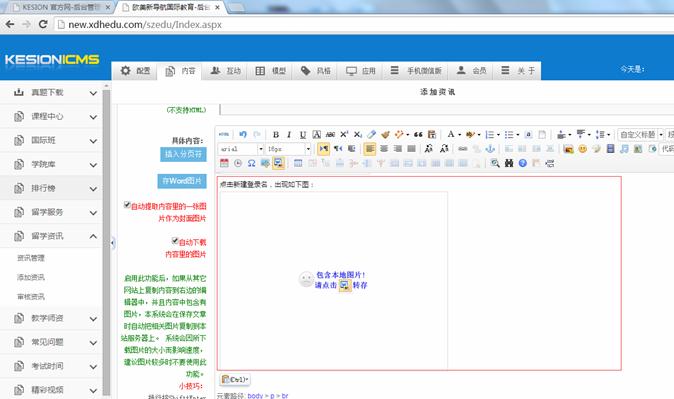Toggle bold formatting in the editor
This screenshot has width=674, height=399.
[276, 135]
